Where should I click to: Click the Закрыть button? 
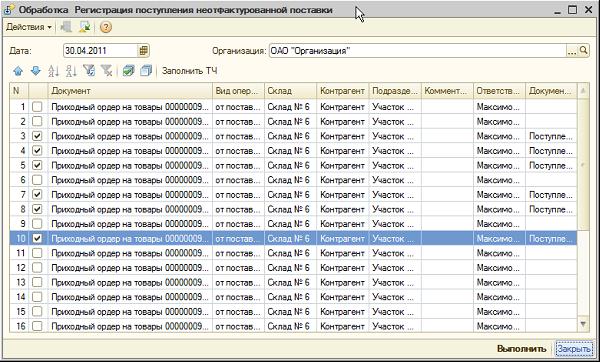tap(574, 349)
